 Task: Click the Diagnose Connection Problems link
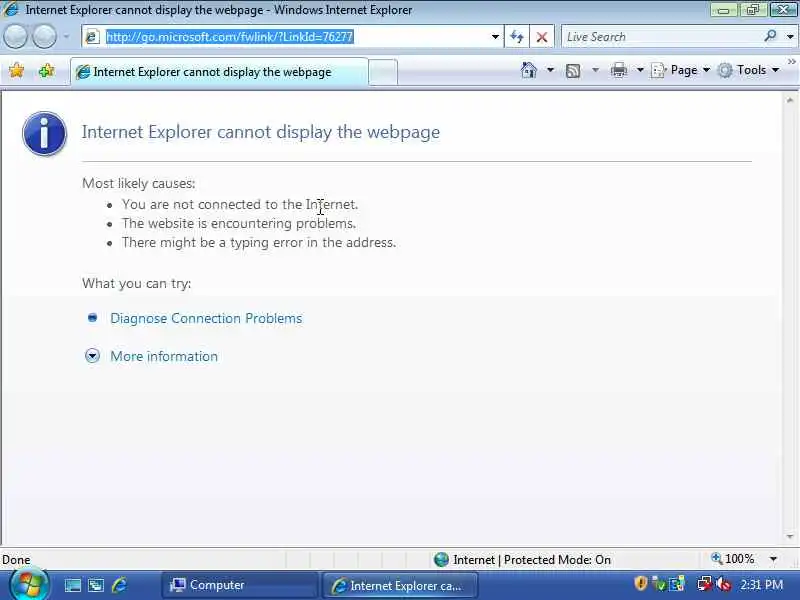click(206, 318)
